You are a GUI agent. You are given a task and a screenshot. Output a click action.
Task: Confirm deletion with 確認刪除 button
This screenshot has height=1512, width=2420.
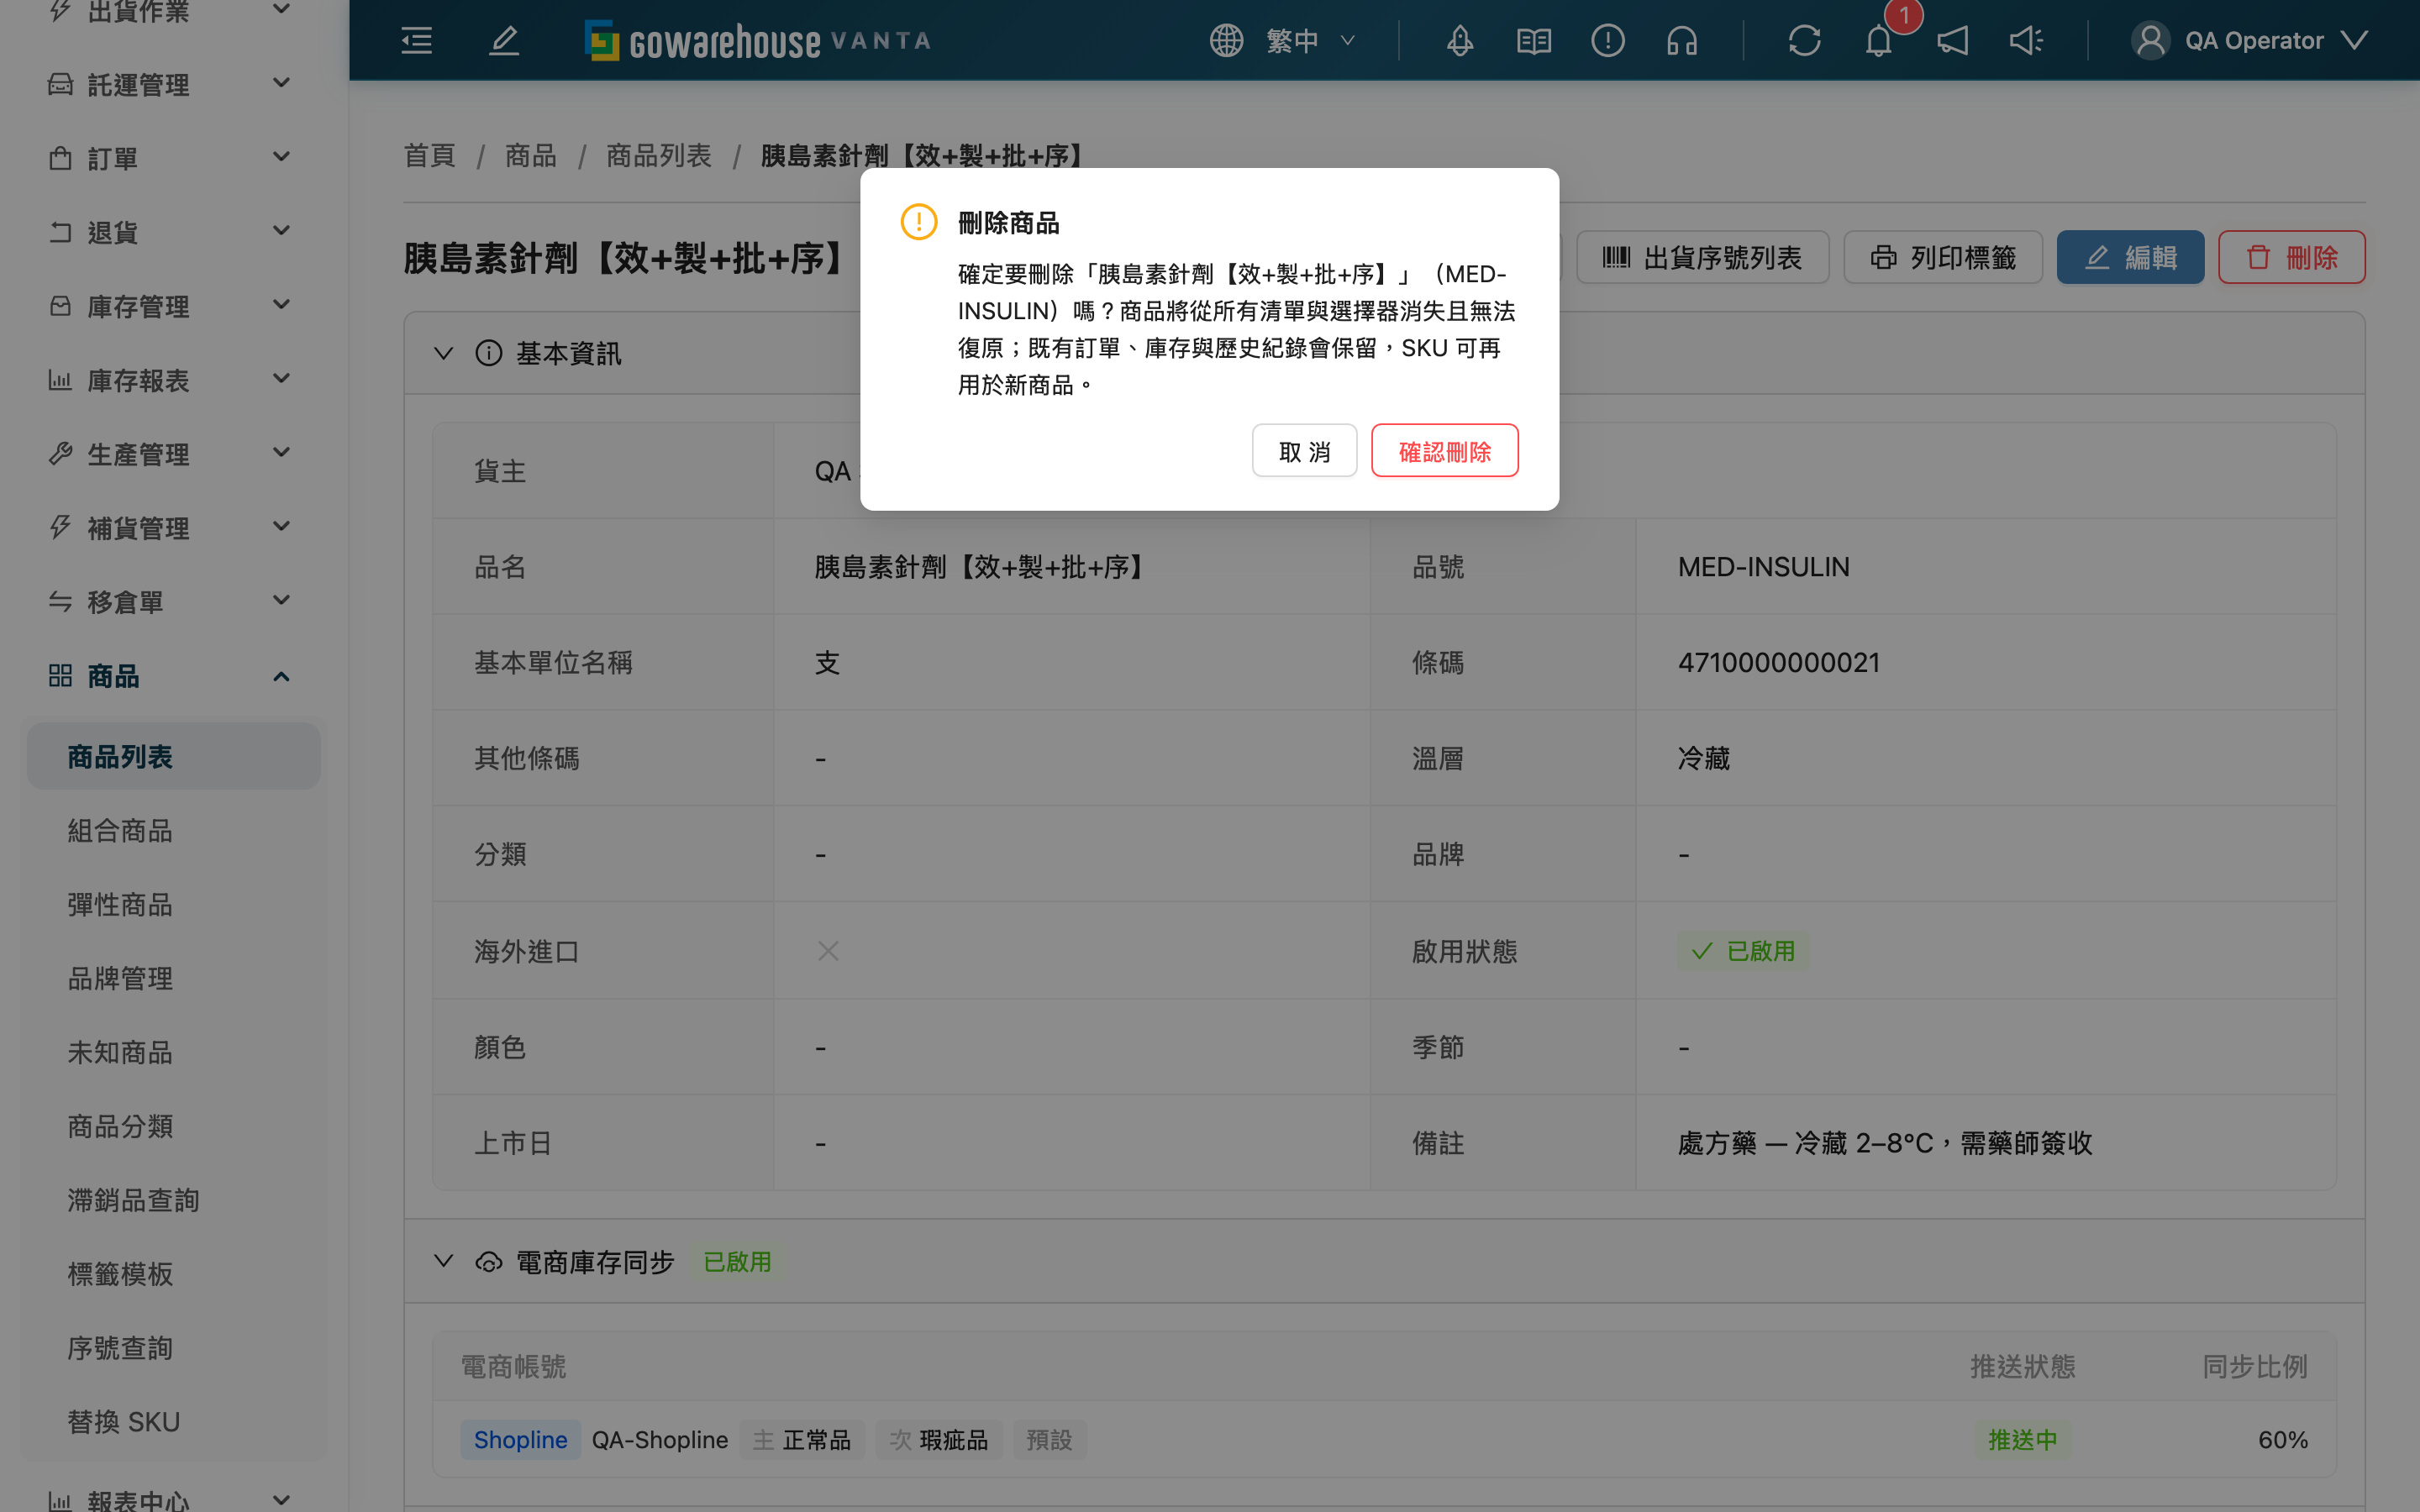click(1444, 451)
